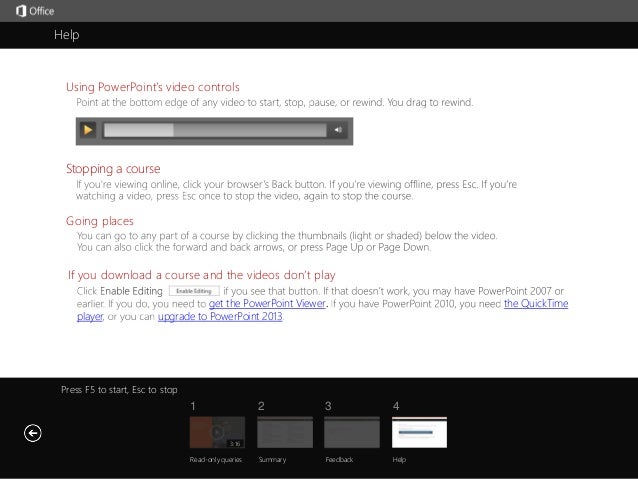Mute using the speaker volume icon
Viewport: 638px width, 479px height.
pos(338,130)
